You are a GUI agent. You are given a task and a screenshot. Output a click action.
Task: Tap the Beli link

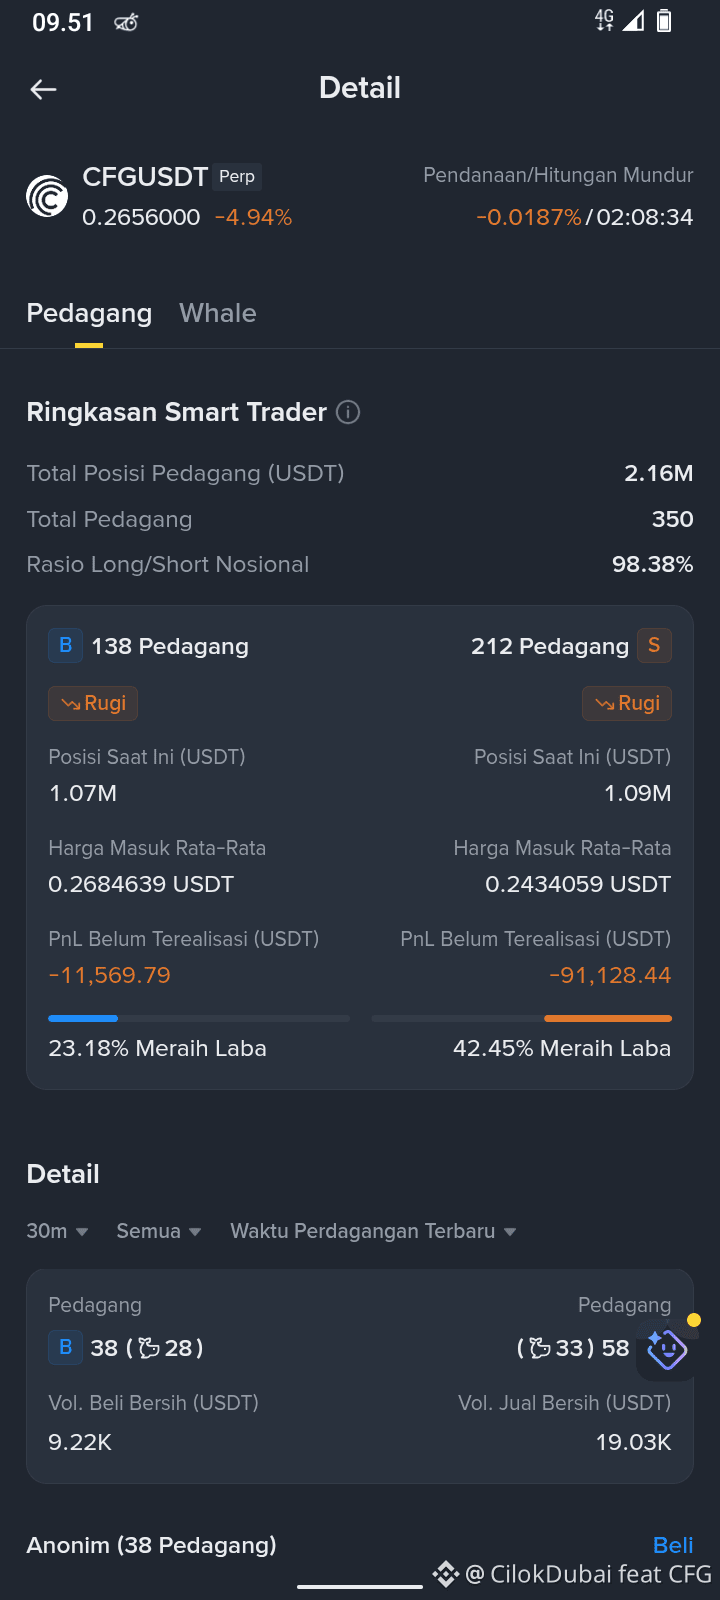pos(673,1545)
